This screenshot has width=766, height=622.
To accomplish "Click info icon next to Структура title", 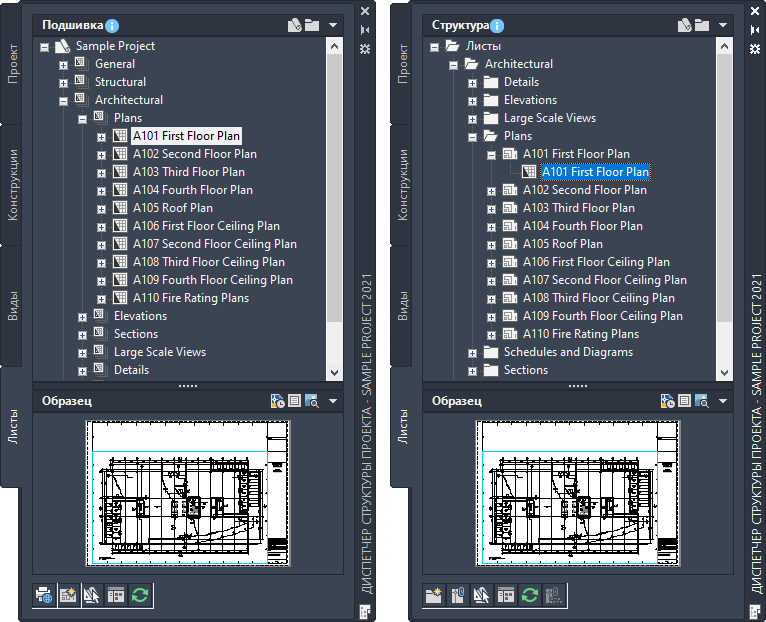I will click(x=497, y=25).
